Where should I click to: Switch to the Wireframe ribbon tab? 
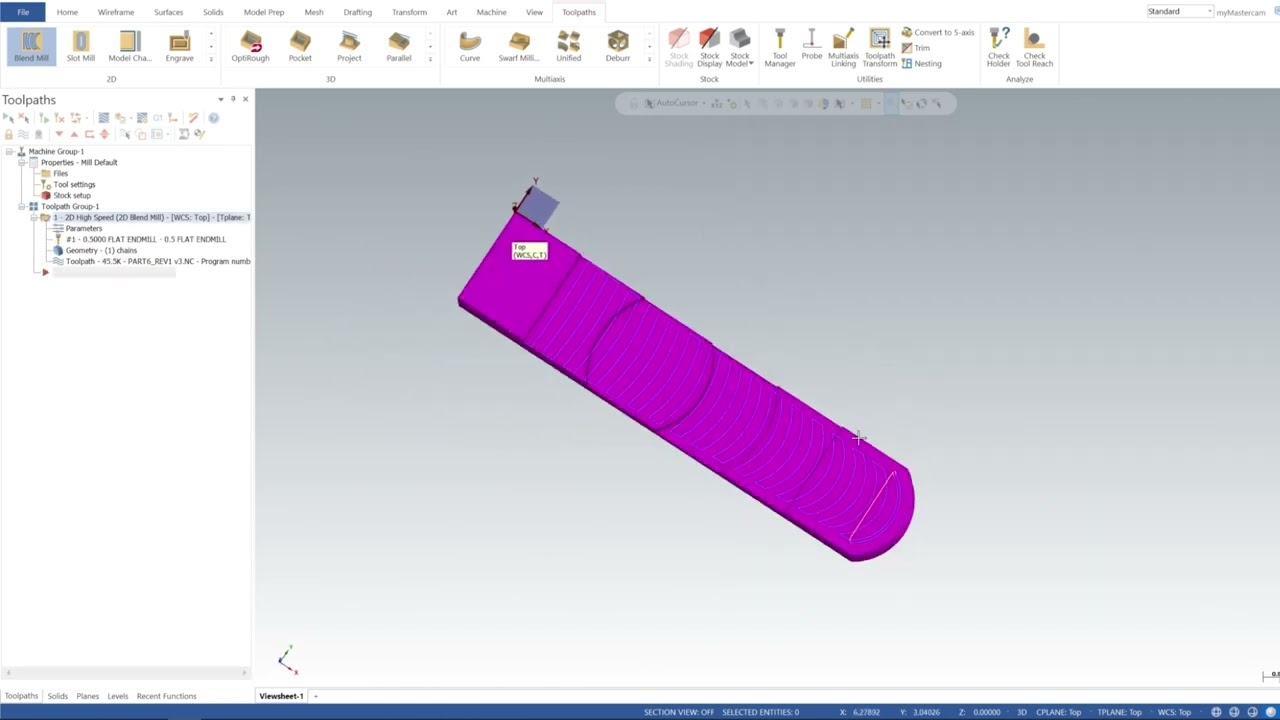[x=116, y=12]
